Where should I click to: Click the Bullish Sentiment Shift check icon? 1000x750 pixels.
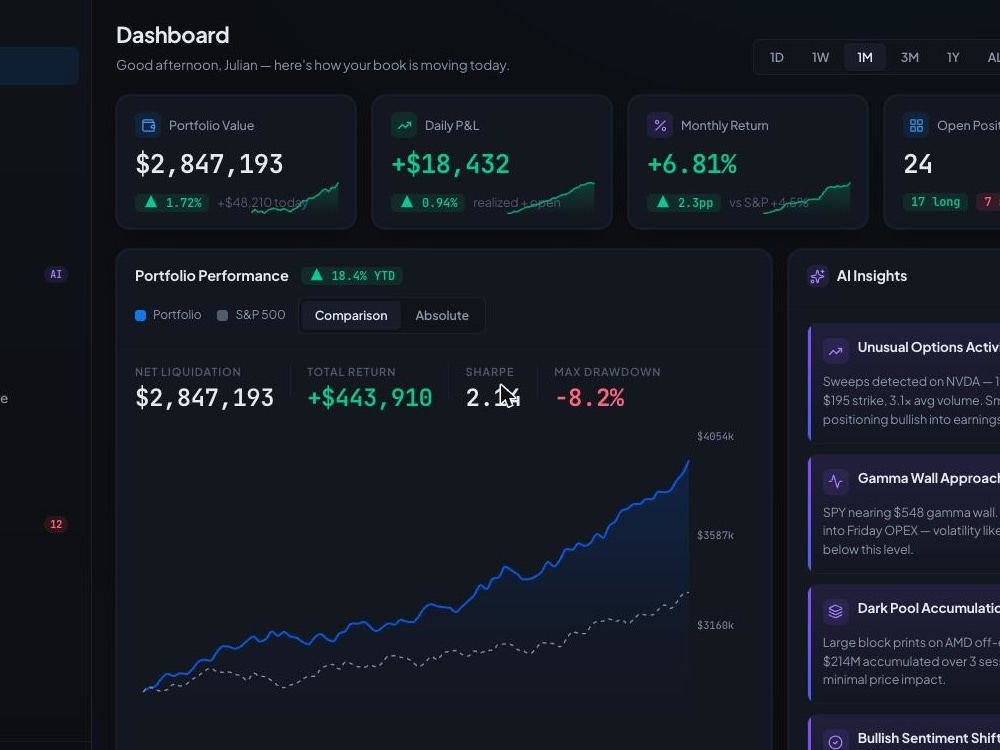[x=835, y=741]
